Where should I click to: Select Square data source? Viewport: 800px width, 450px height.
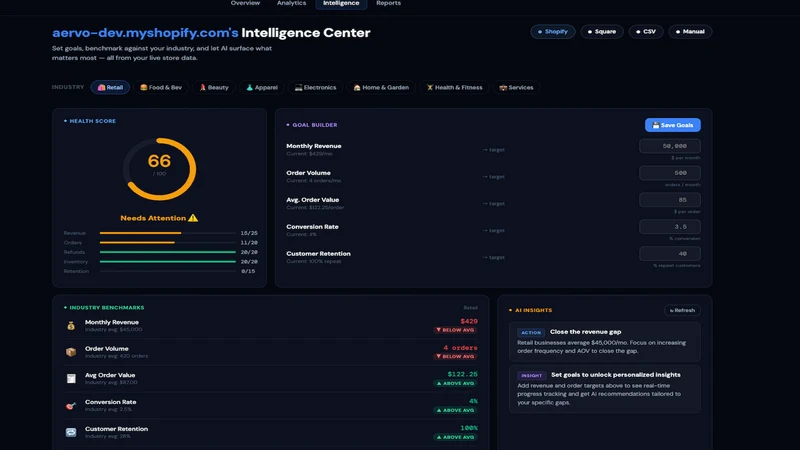tap(602, 32)
